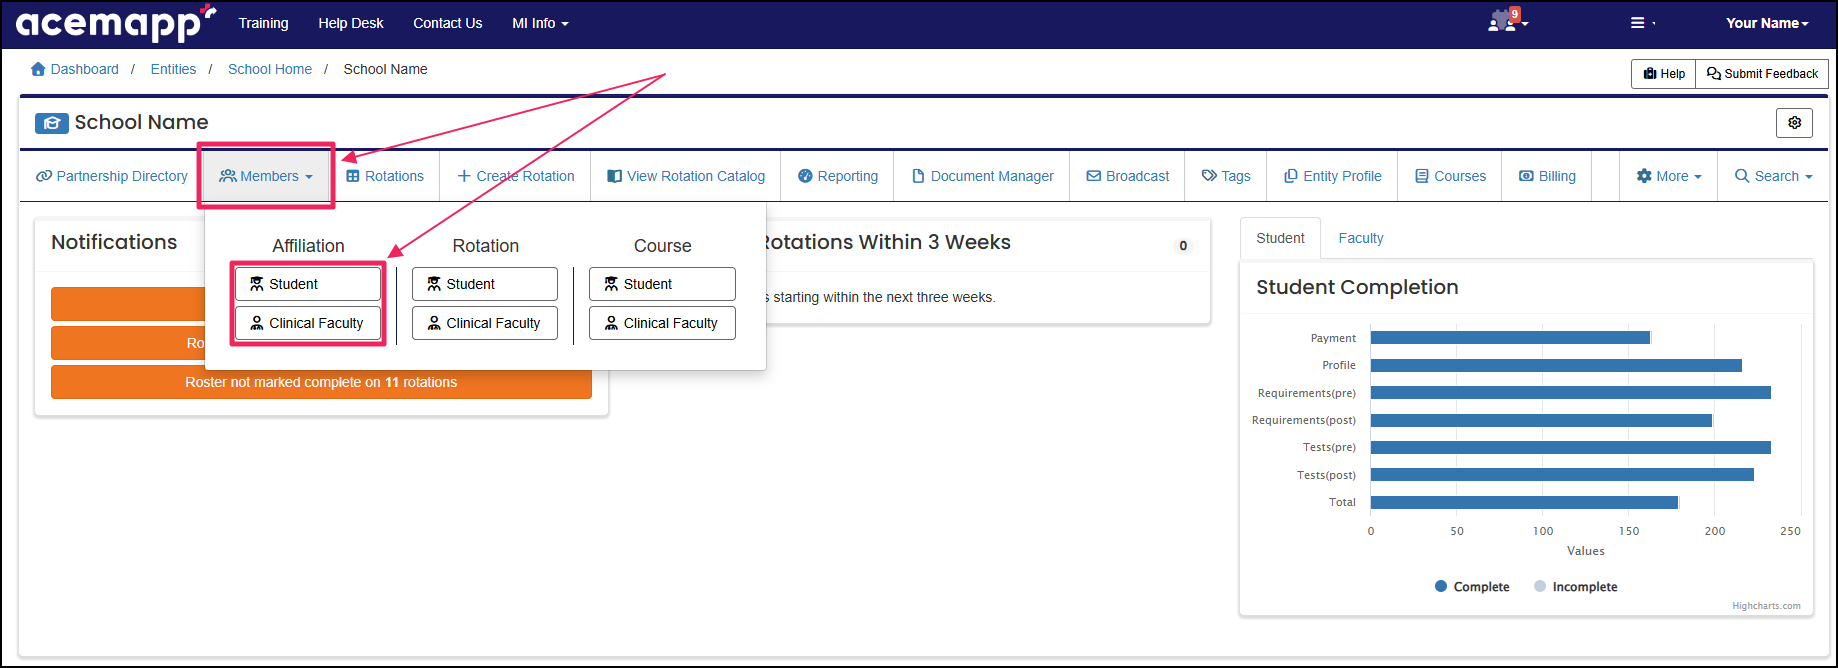Select Student under Affiliation
Viewport: 1838px width, 668px height.
(x=308, y=284)
